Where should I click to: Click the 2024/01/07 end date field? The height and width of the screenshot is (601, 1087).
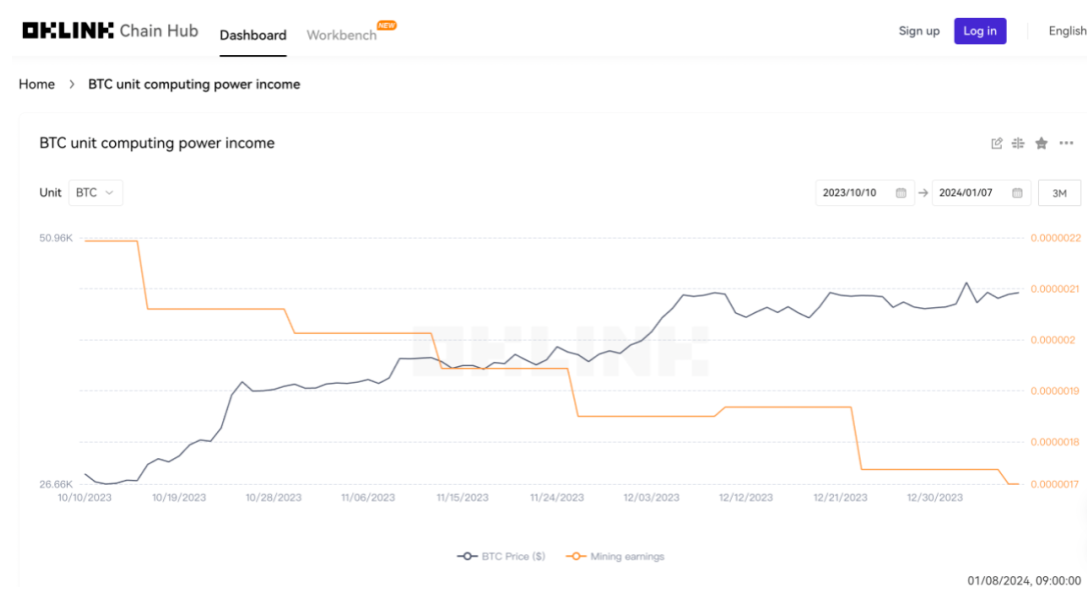[966, 193]
